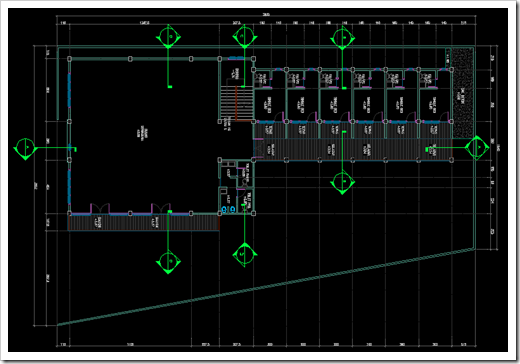
Task: Select the left double door on hall's bottom wall
Action: pyautogui.click(x=100, y=208)
